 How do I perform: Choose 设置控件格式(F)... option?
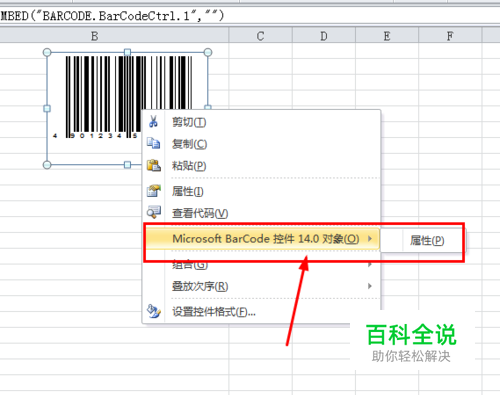tap(262, 312)
